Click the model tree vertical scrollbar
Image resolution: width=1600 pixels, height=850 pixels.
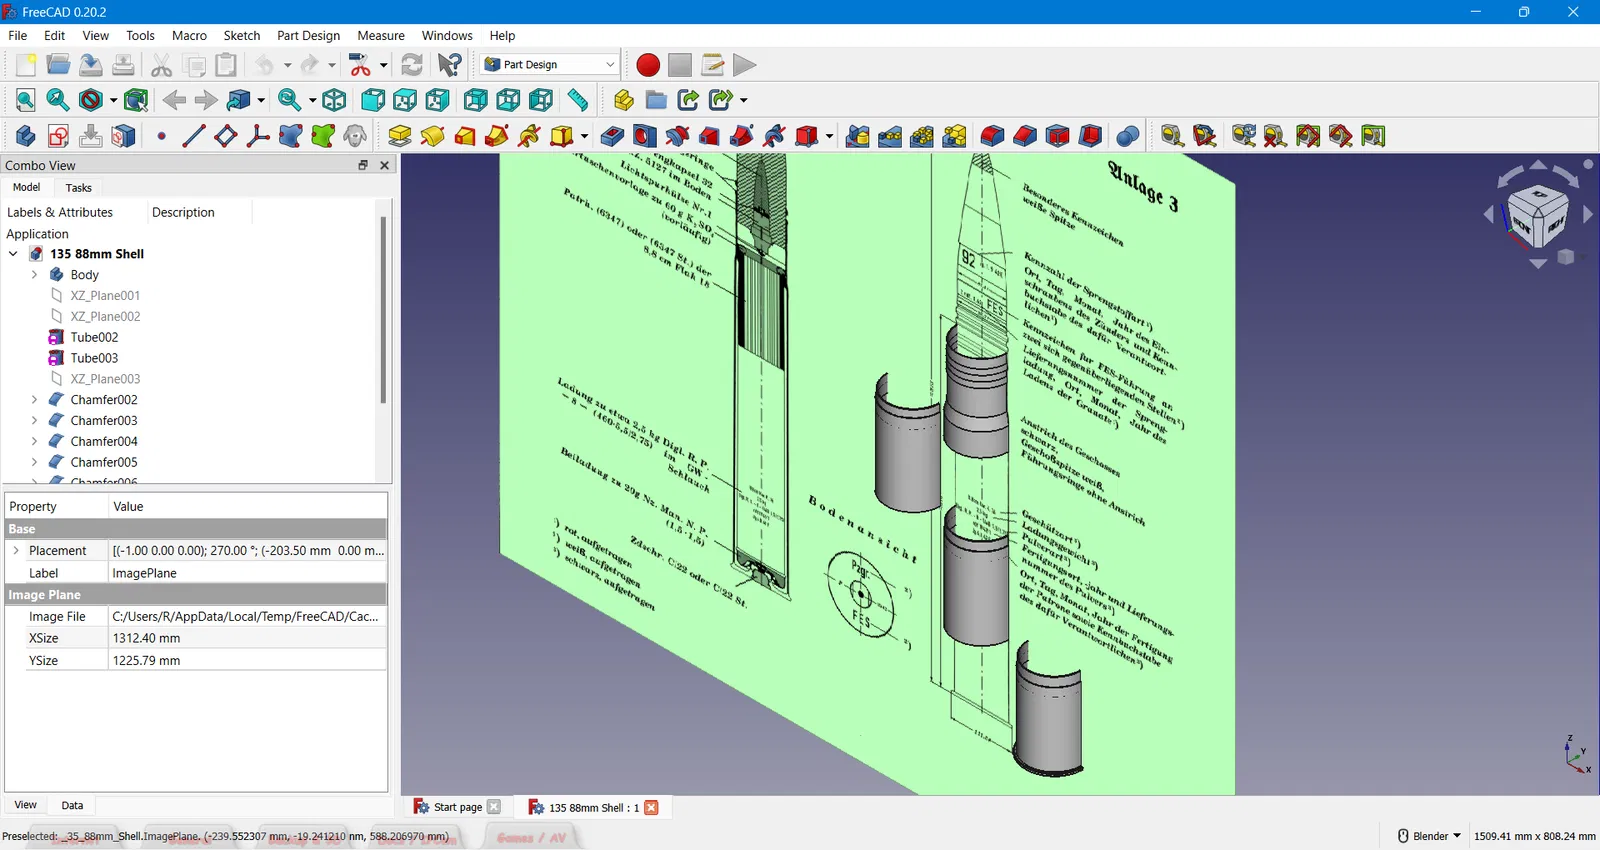(382, 310)
